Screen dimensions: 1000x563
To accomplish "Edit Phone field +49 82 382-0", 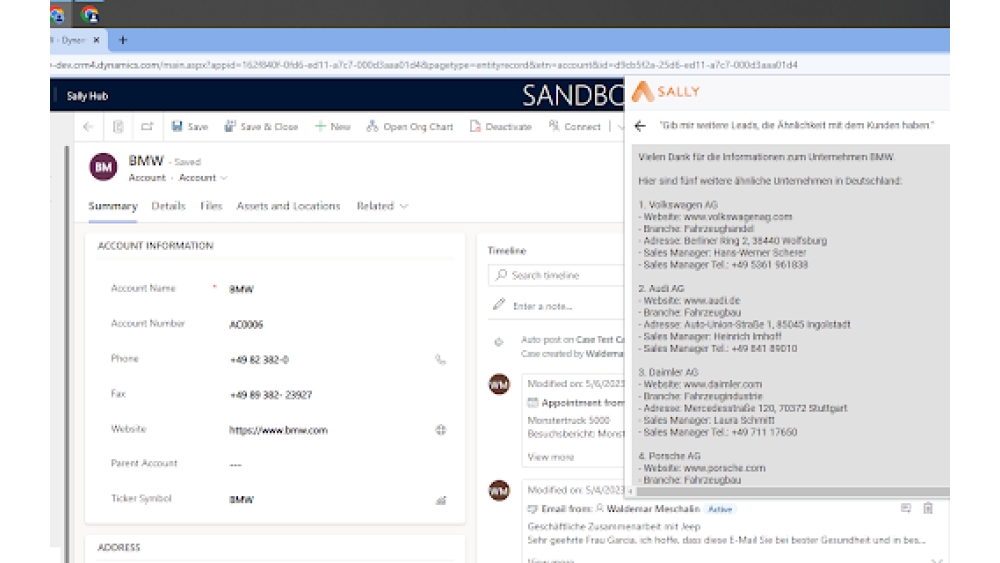I will pos(328,360).
